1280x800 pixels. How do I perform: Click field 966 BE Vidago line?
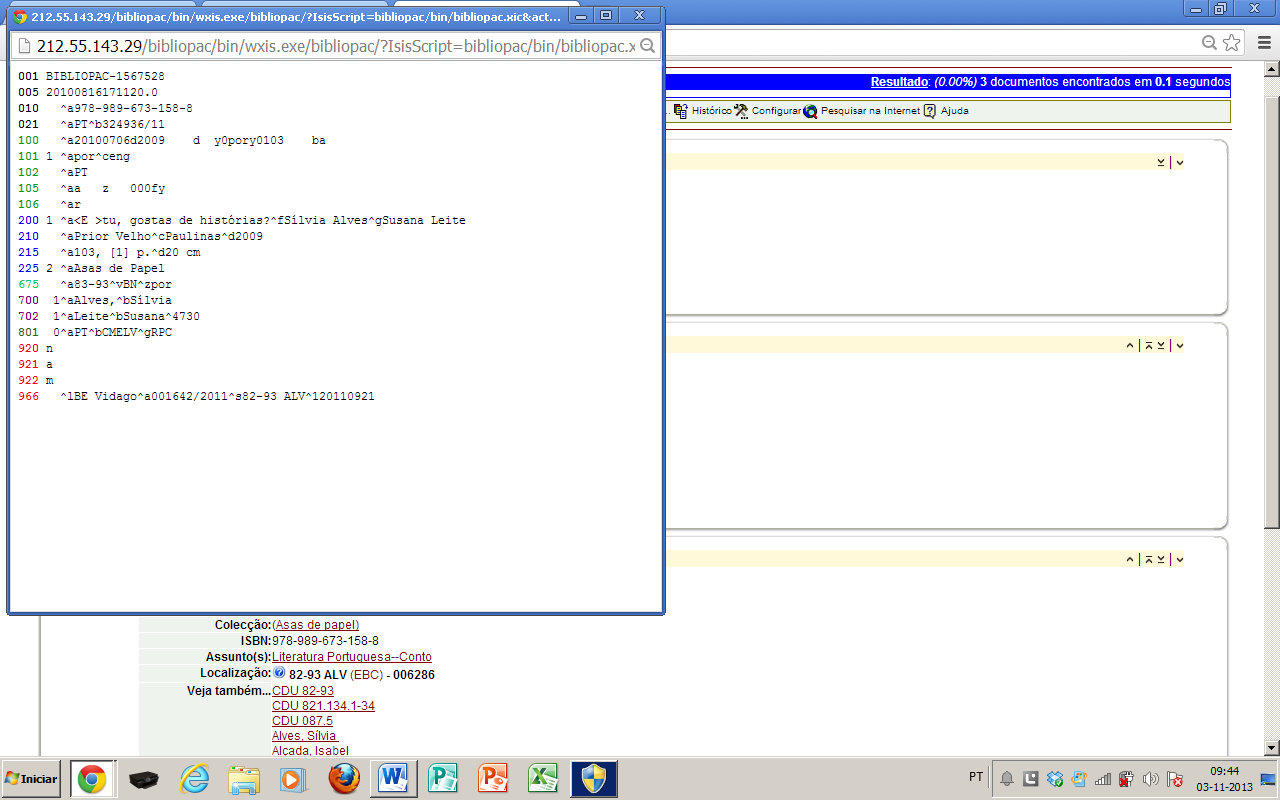point(196,397)
